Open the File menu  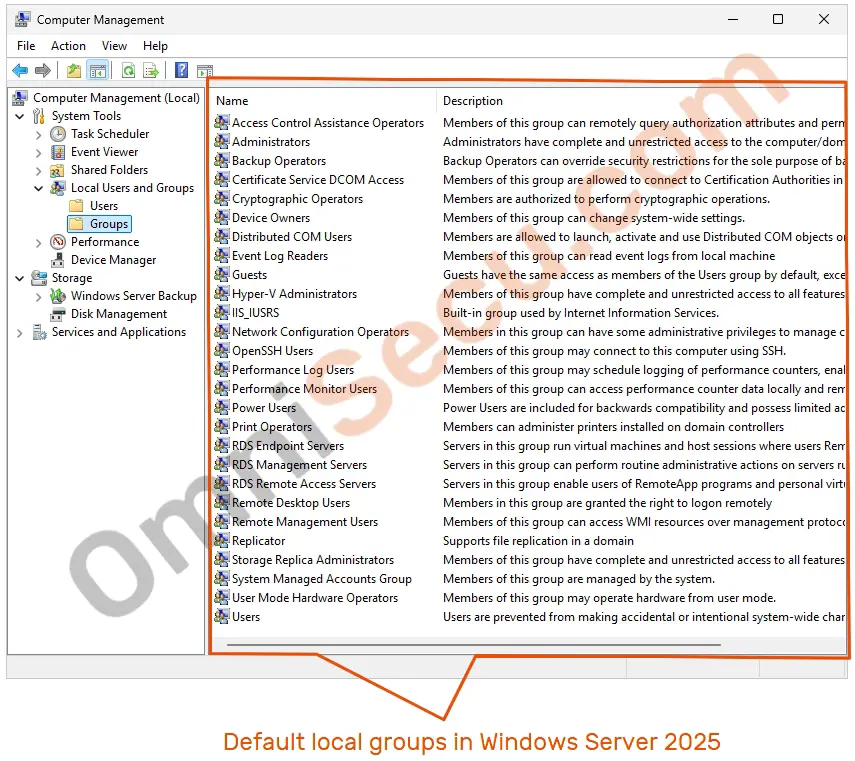click(26, 46)
